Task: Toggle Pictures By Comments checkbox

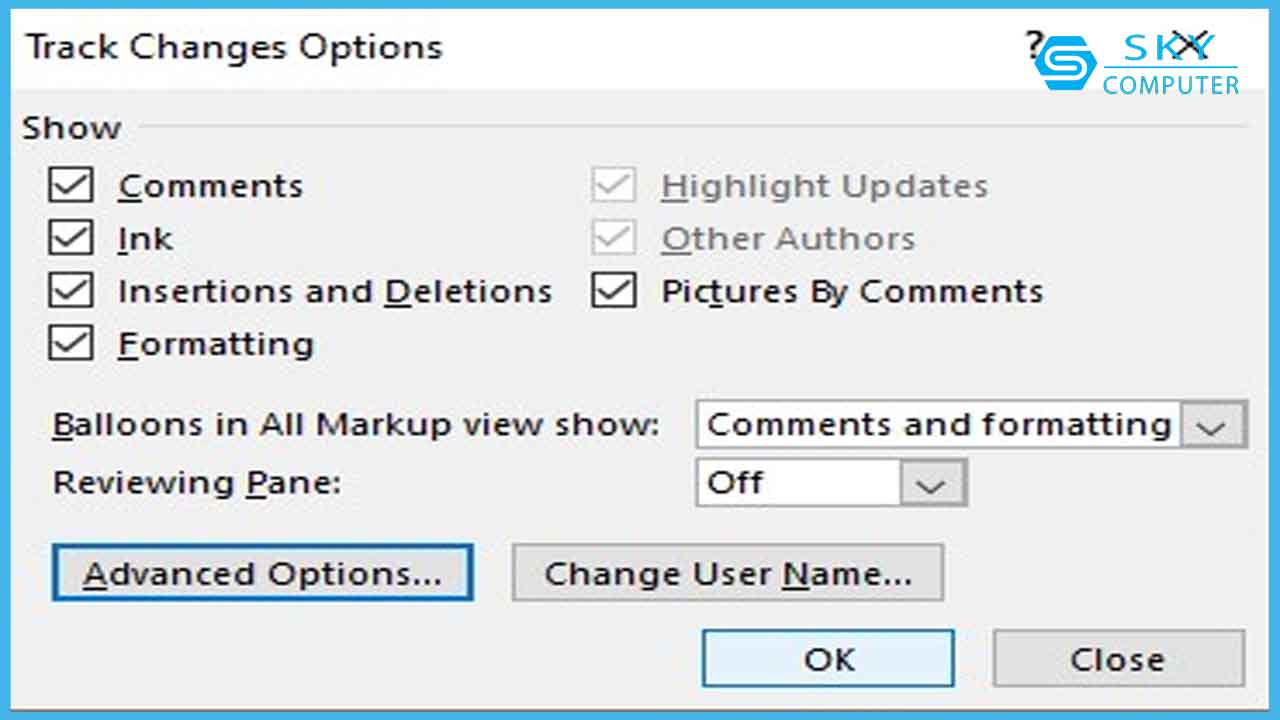Action: [x=614, y=291]
